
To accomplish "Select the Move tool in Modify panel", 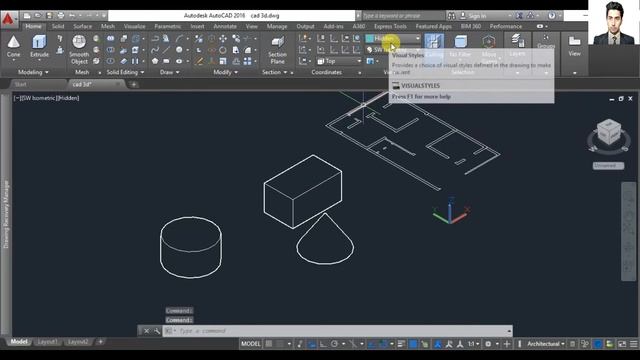I will 223,38.
